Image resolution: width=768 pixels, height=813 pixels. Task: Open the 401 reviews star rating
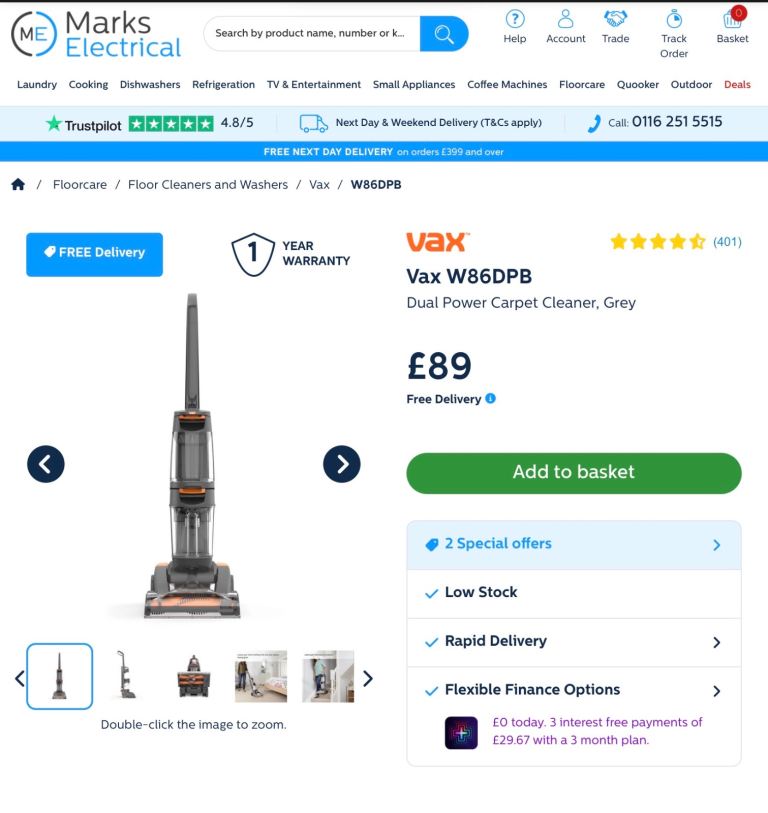(x=676, y=242)
